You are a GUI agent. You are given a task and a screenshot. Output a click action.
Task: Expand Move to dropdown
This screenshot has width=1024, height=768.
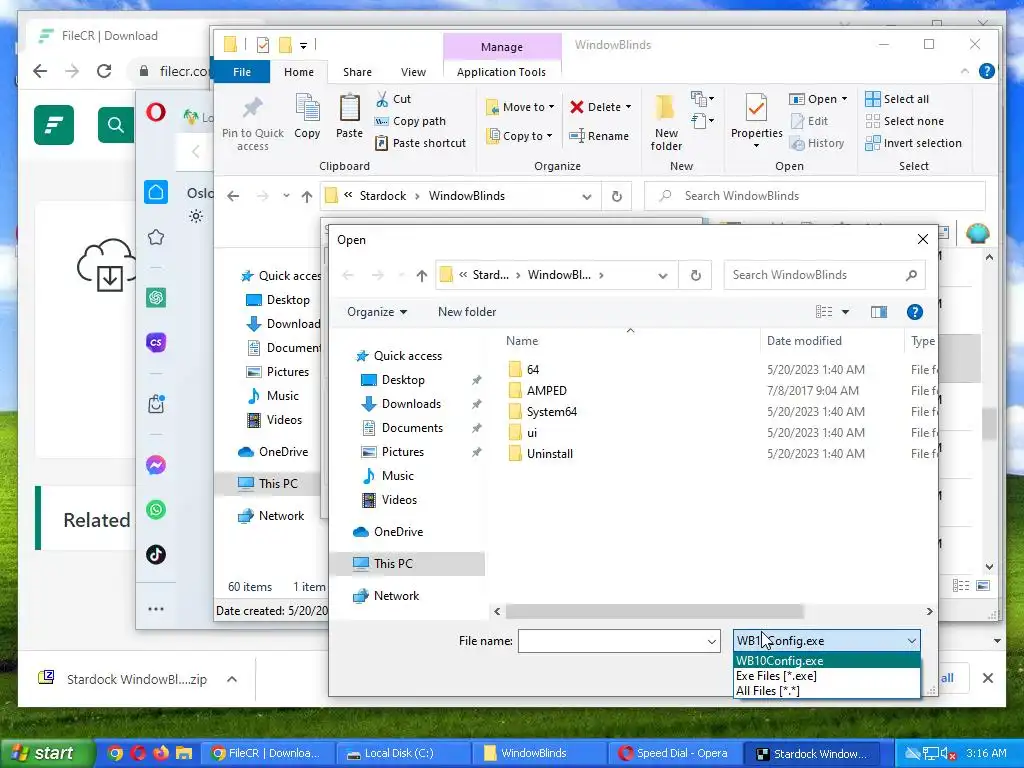point(551,106)
